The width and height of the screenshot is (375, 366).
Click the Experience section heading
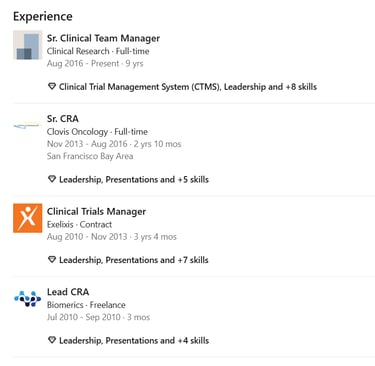click(x=43, y=16)
